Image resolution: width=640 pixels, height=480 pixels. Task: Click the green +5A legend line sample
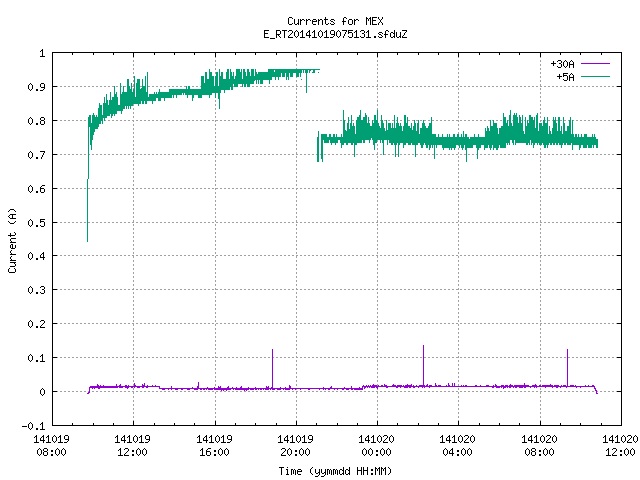click(x=595, y=76)
